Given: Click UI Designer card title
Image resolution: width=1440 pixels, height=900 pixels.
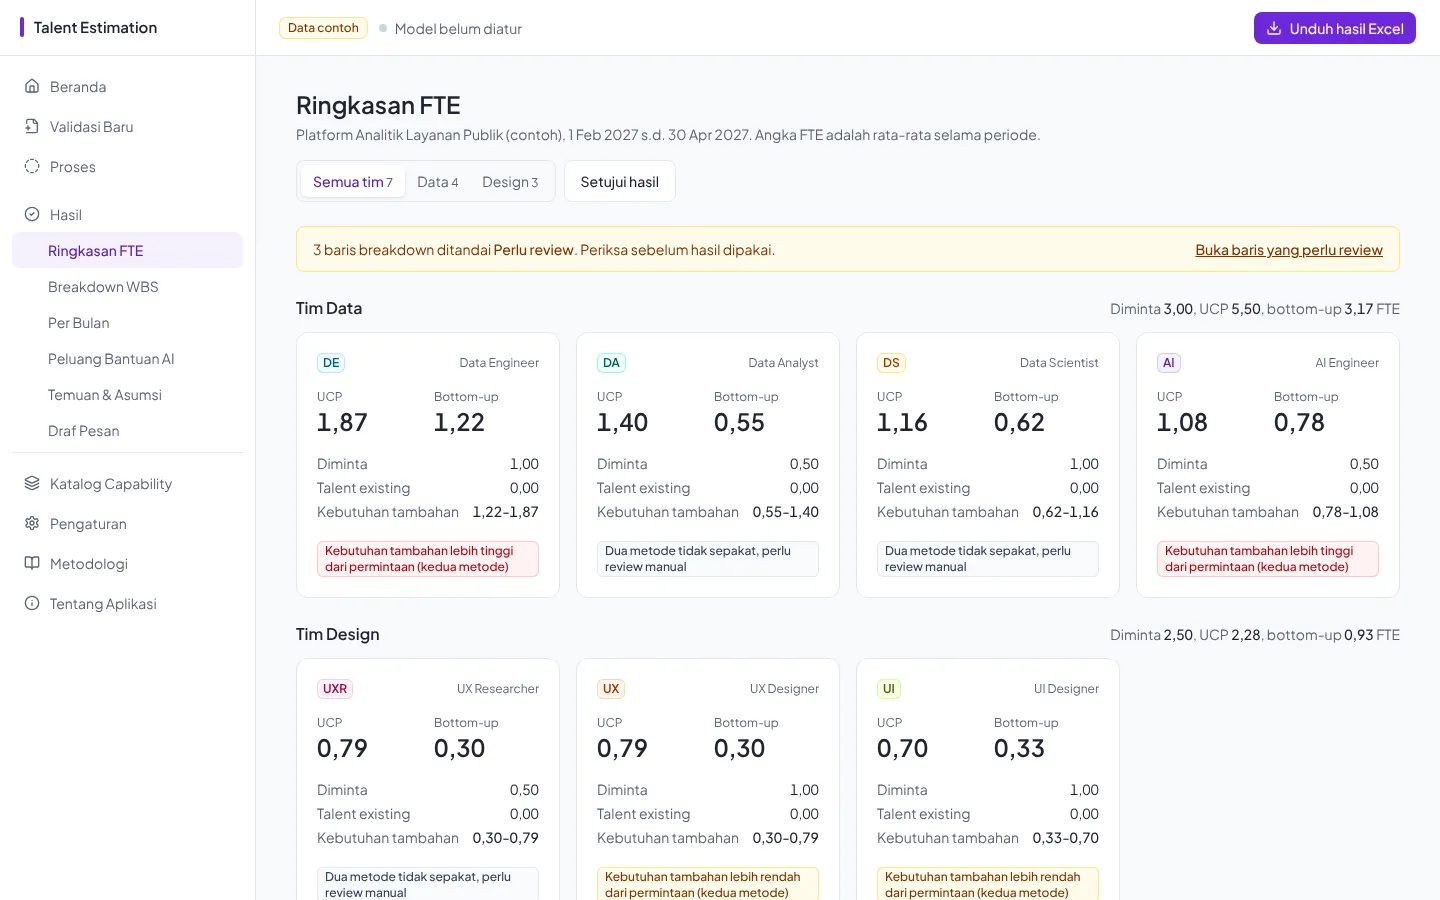Looking at the screenshot, I should click(x=1066, y=689).
